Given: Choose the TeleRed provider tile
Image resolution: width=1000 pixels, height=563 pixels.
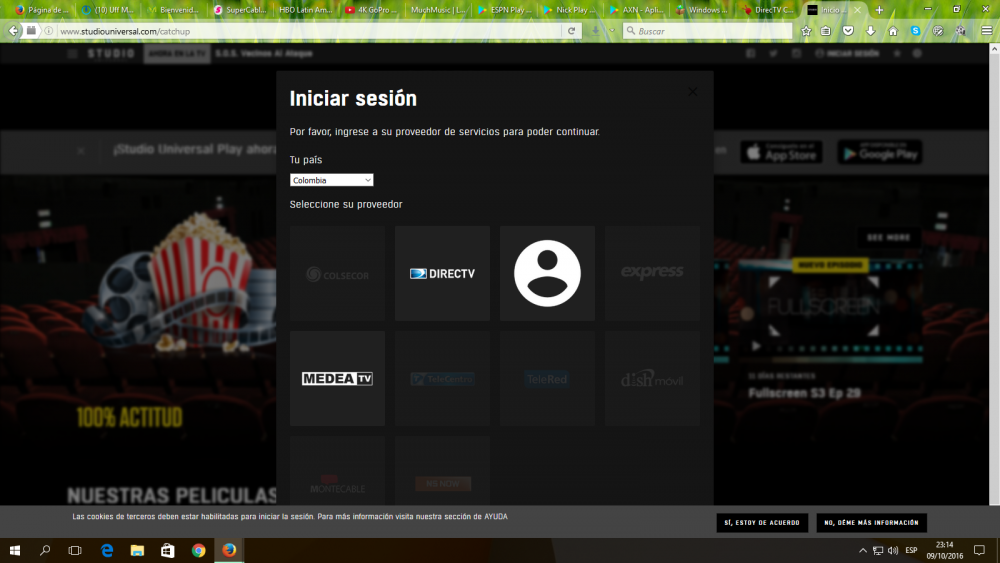Looking at the screenshot, I should [x=547, y=379].
